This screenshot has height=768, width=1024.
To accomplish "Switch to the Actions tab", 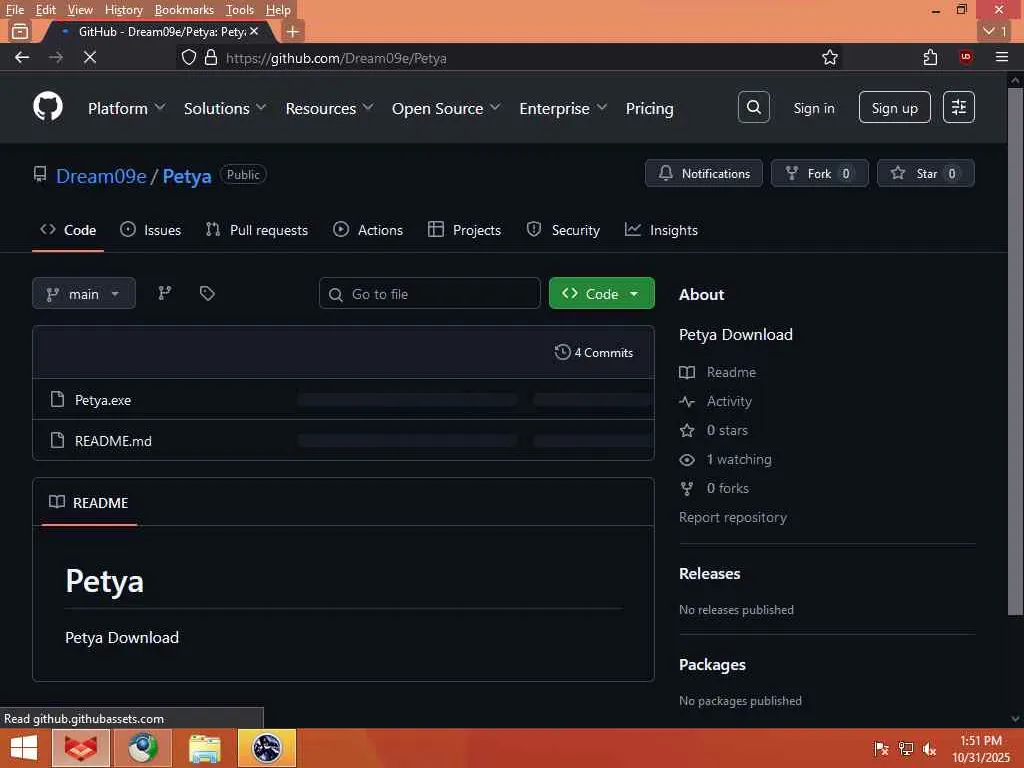I will [x=368, y=230].
